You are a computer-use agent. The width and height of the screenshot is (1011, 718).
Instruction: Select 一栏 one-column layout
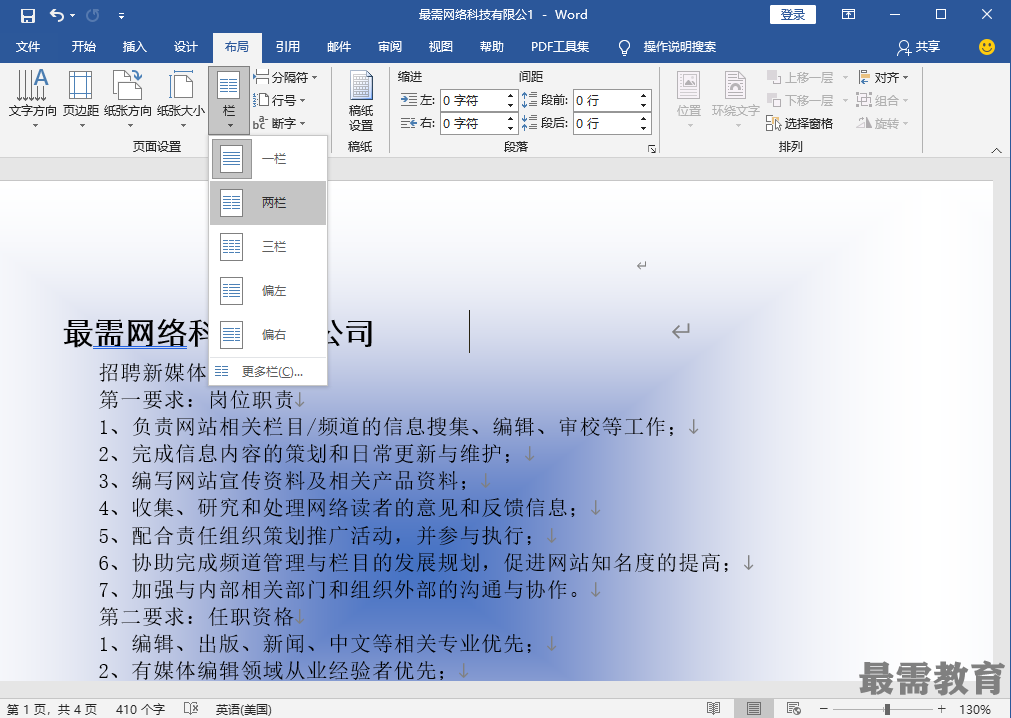click(268, 159)
